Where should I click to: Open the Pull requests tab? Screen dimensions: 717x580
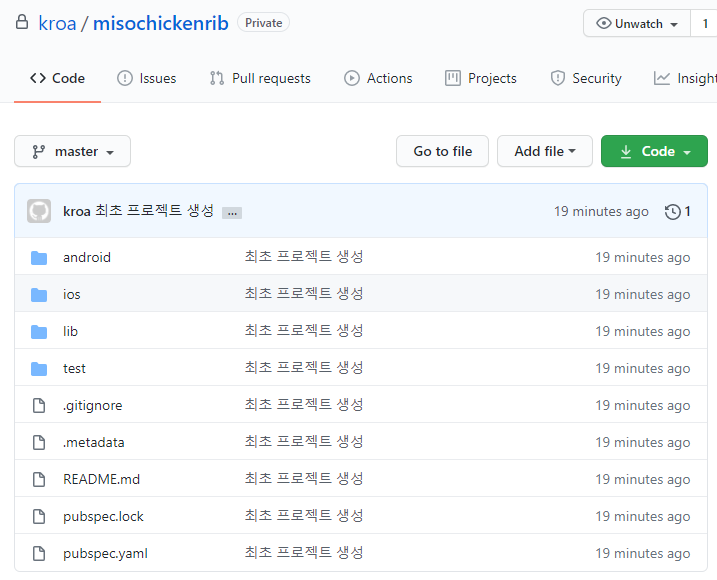[x=260, y=78]
